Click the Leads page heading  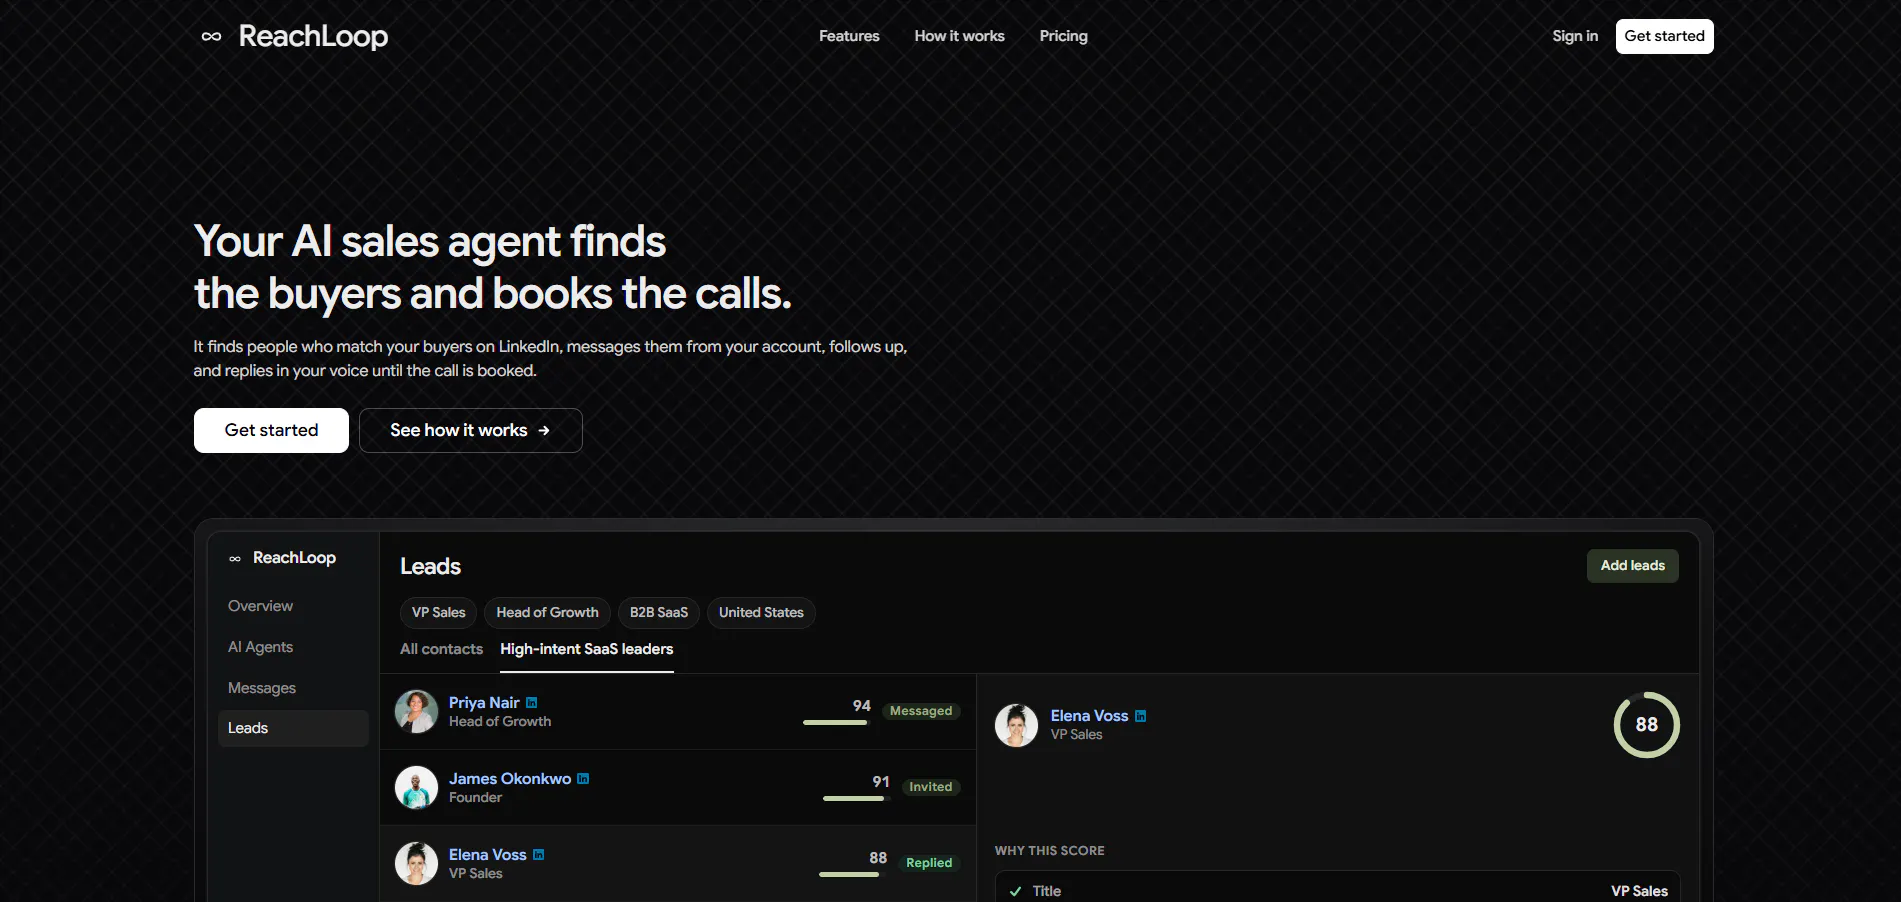click(x=431, y=567)
